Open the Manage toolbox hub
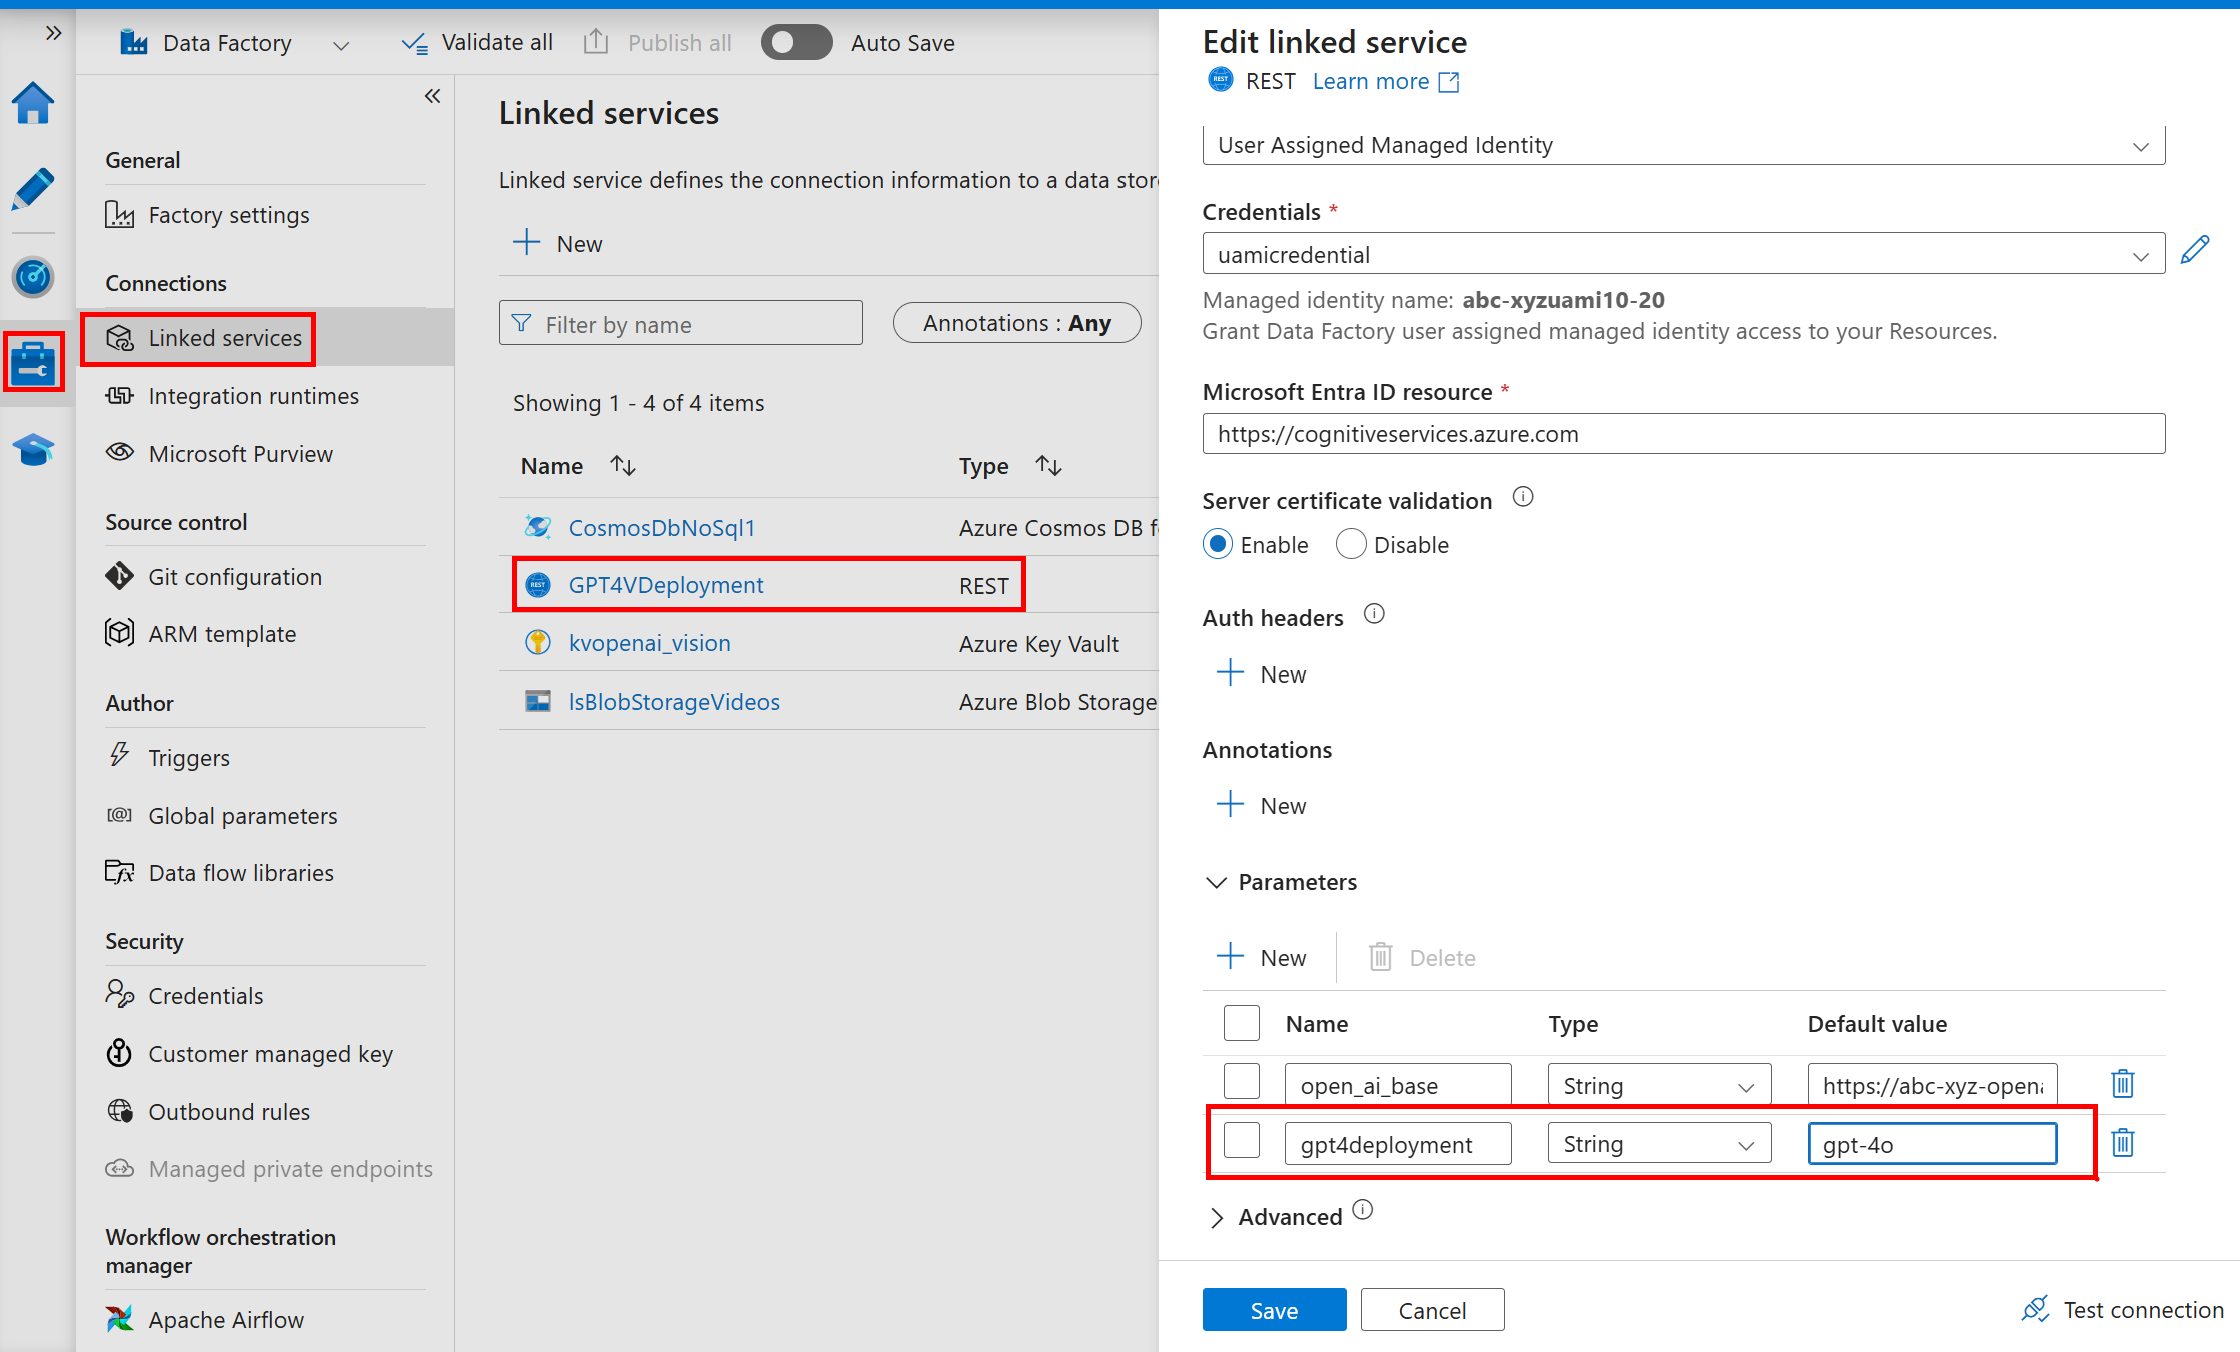Image resolution: width=2240 pixels, height=1352 pixels. [x=33, y=362]
